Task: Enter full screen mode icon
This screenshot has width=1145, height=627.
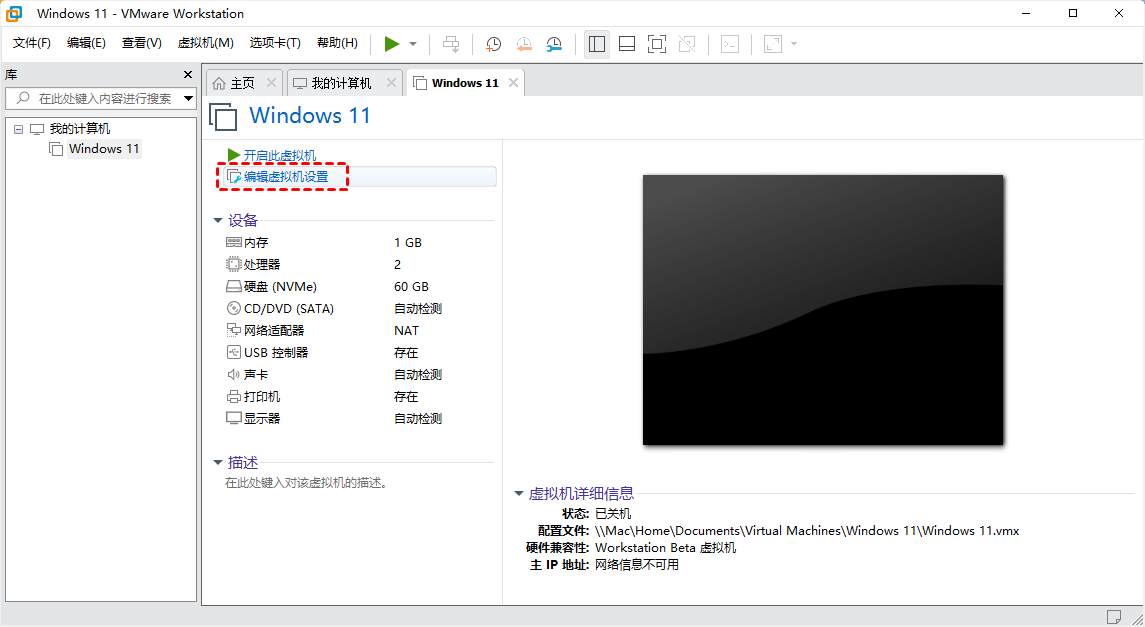Action: (657, 44)
